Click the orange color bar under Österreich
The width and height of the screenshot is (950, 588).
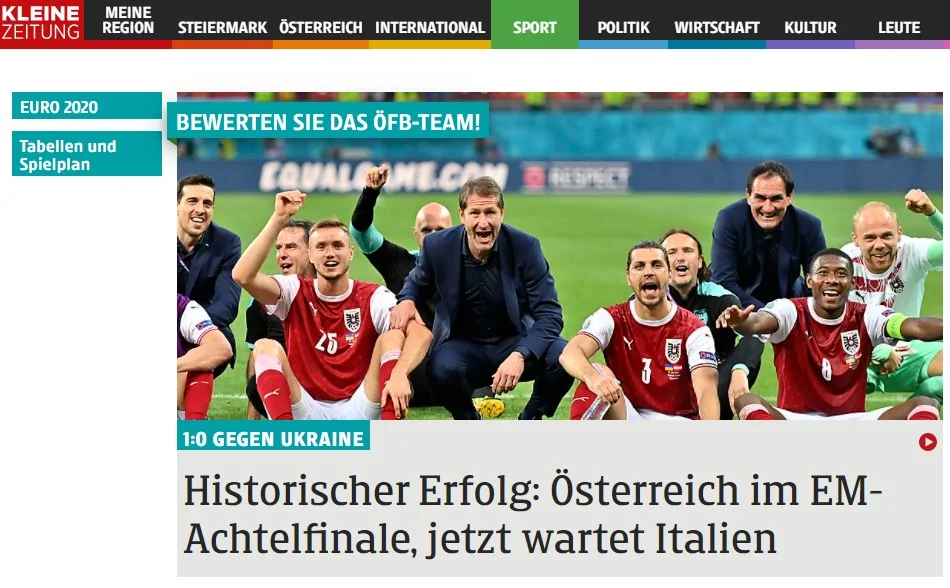pos(321,44)
